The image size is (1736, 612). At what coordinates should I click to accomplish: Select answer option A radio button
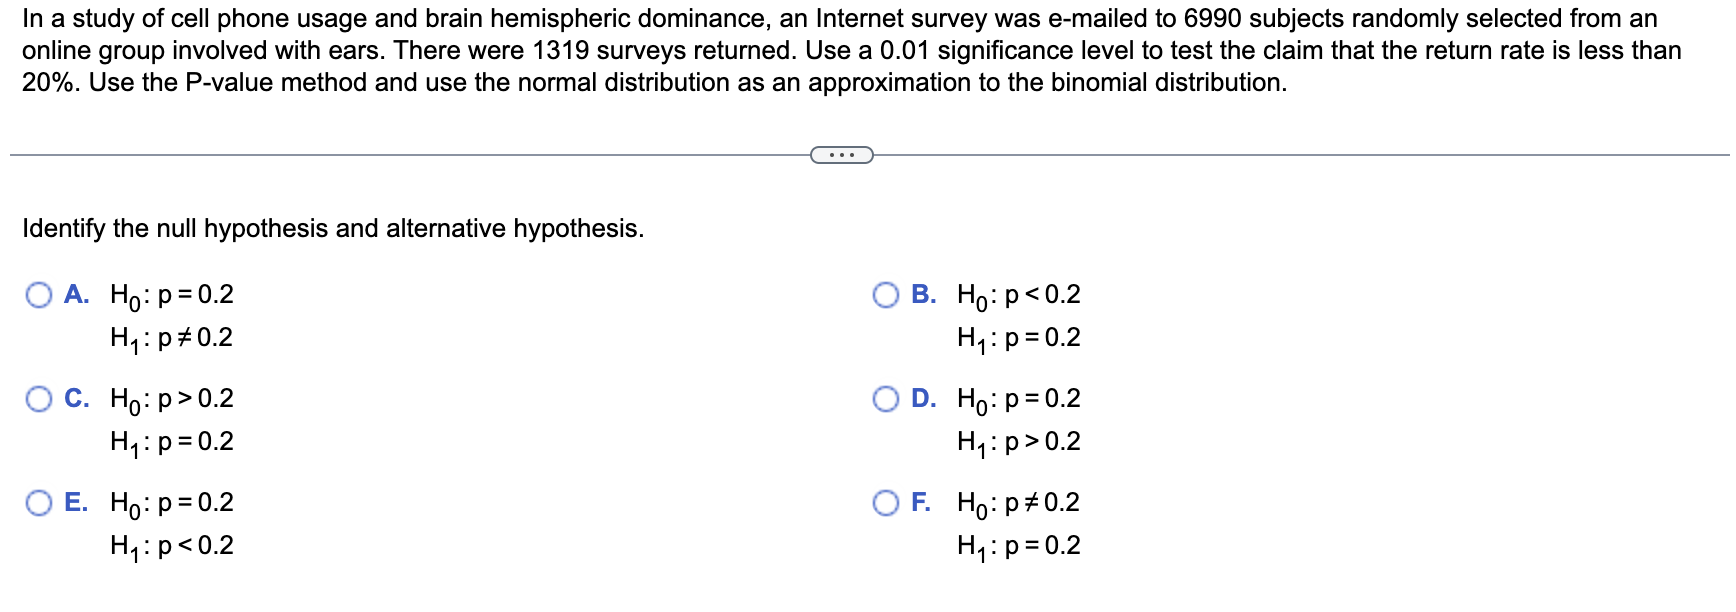tap(39, 294)
